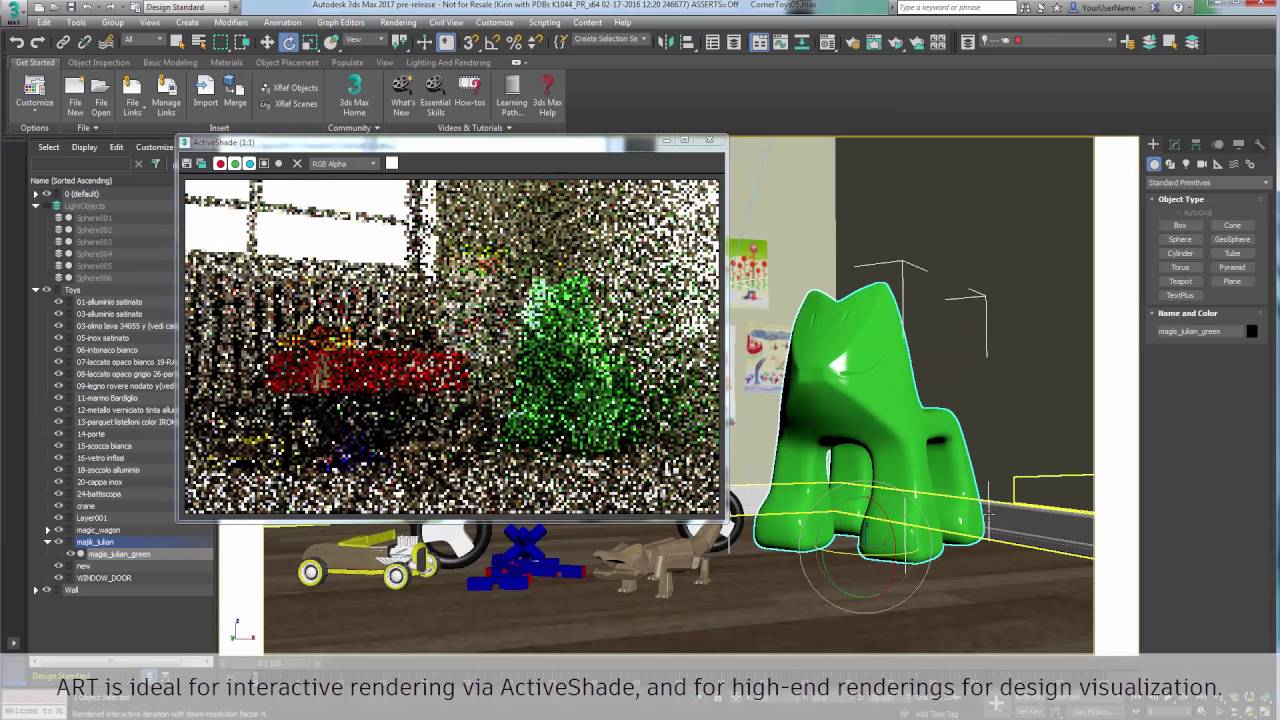Click the Undo arrow in main toolbar

click(x=17, y=42)
